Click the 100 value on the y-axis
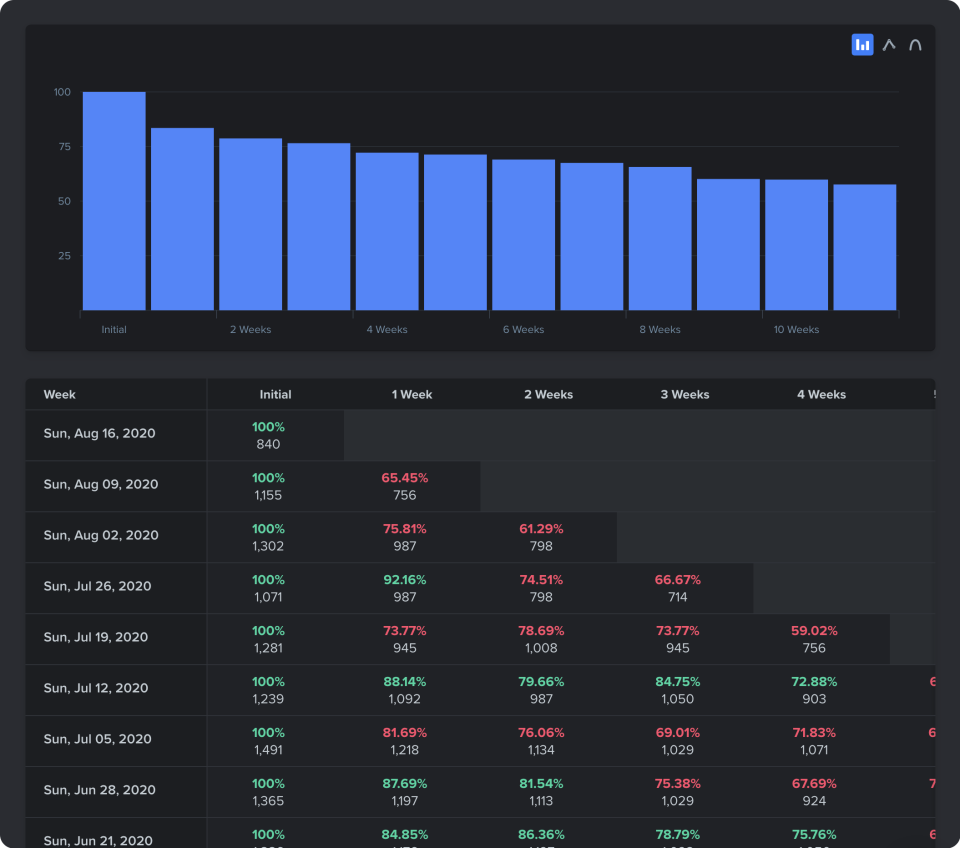Screen dimensions: 960x848 [x=62, y=91]
